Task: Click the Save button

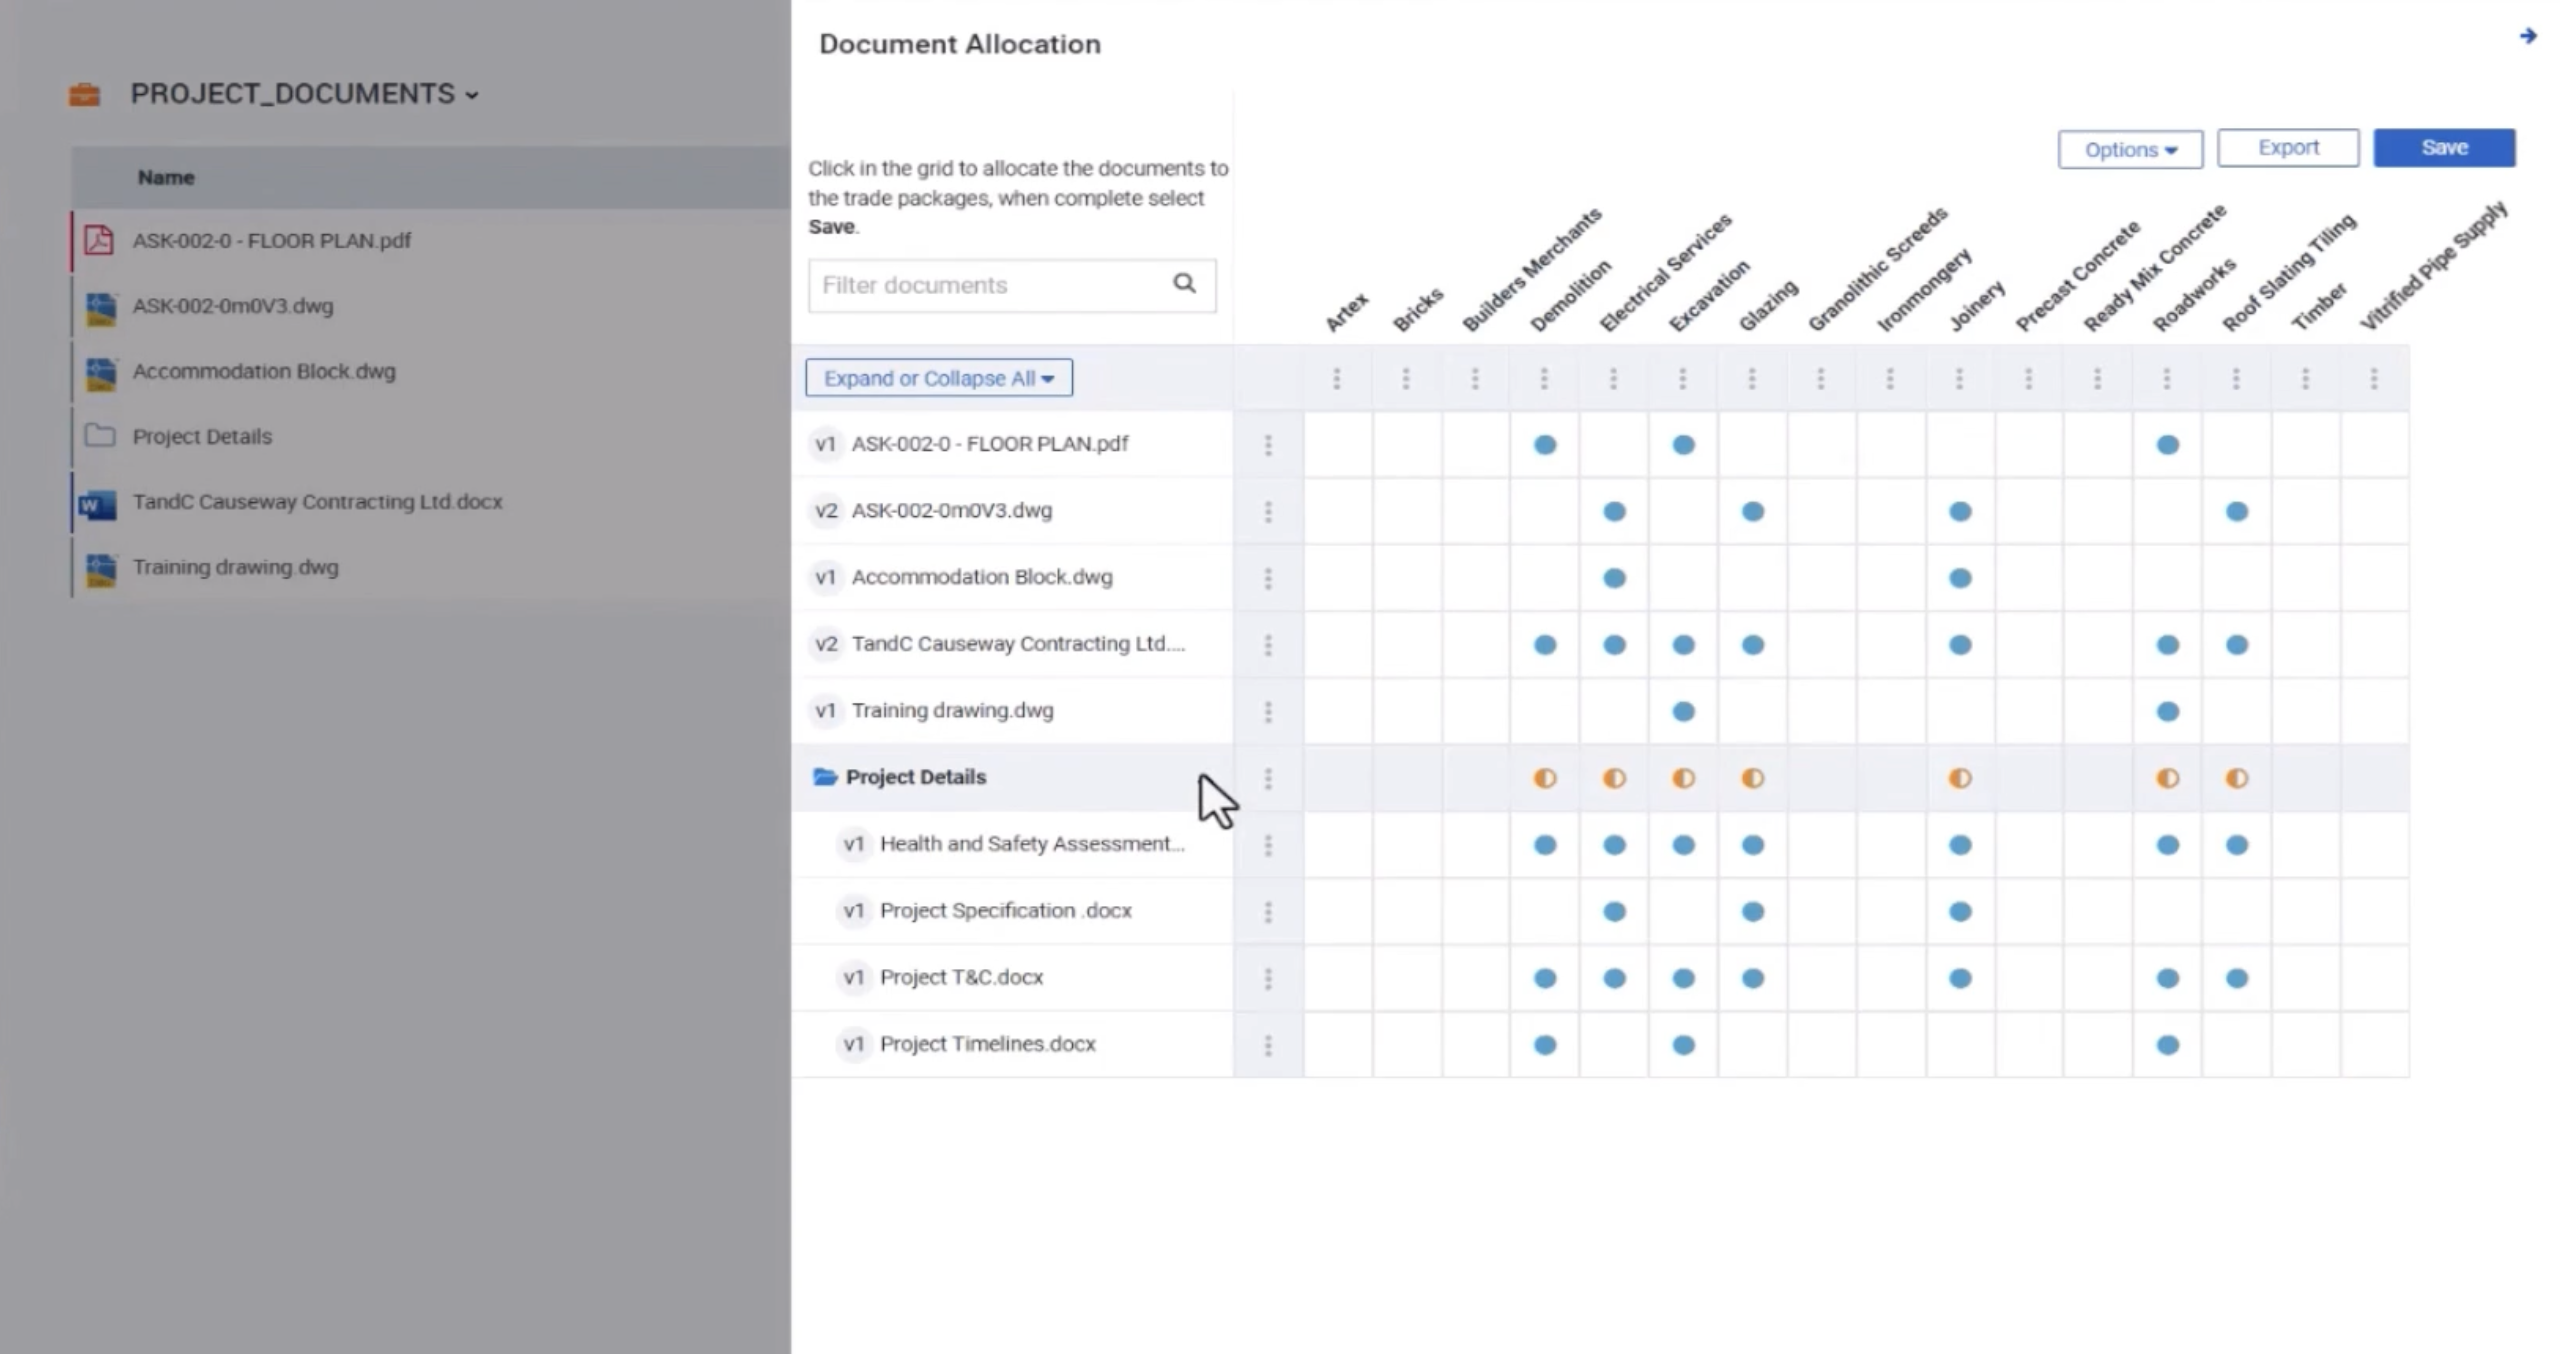Action: click(2444, 147)
